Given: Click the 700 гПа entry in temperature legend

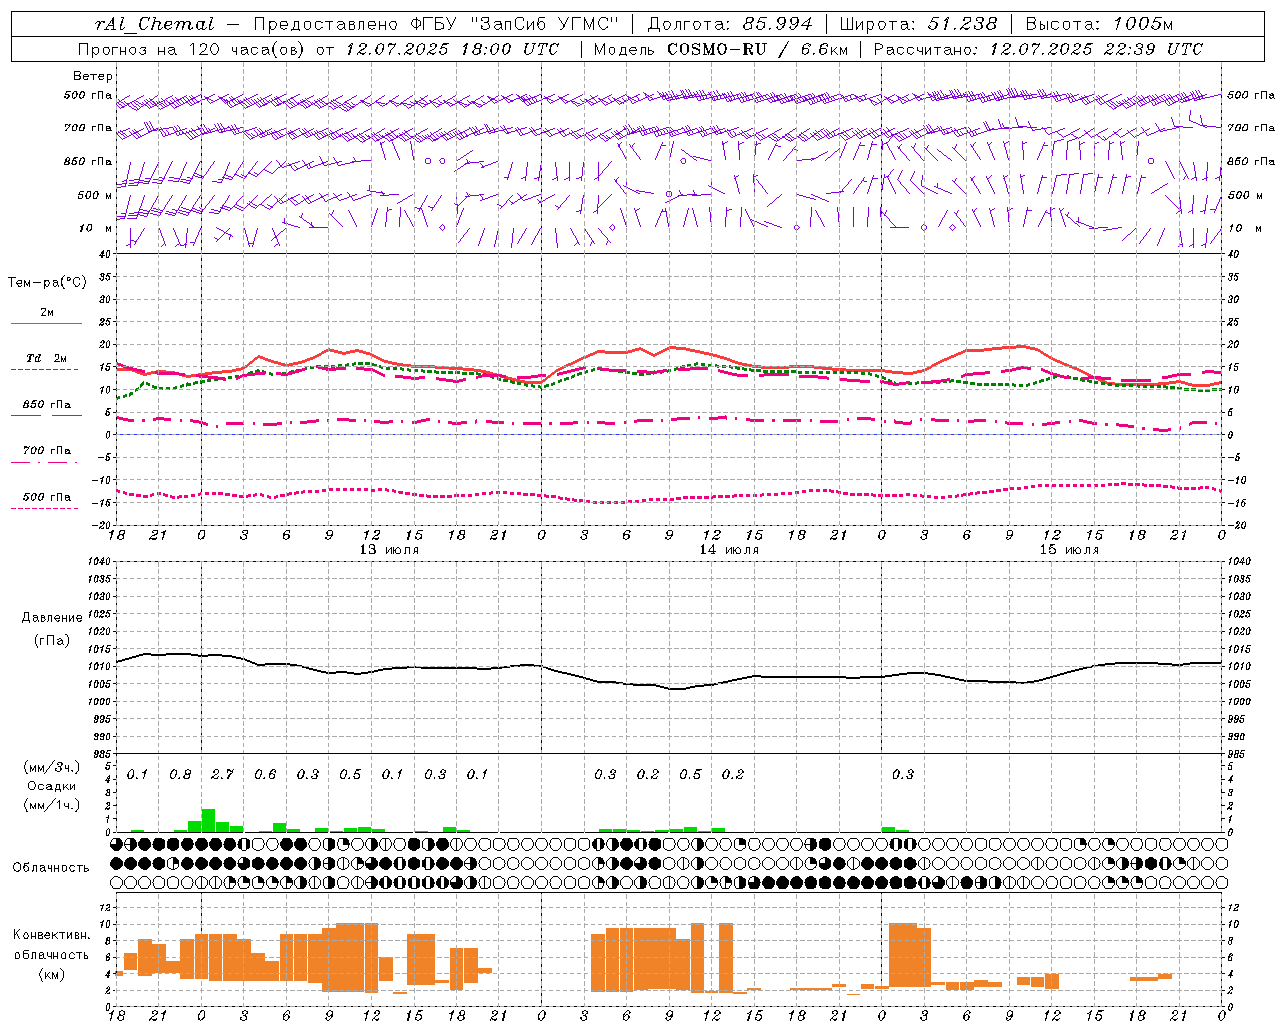Looking at the screenshot, I should 47,451.
